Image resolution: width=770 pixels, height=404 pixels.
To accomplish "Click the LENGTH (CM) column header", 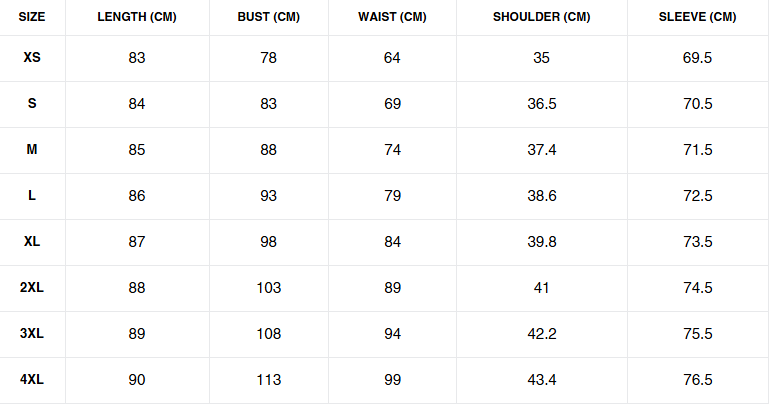I will pyautogui.click(x=137, y=17).
